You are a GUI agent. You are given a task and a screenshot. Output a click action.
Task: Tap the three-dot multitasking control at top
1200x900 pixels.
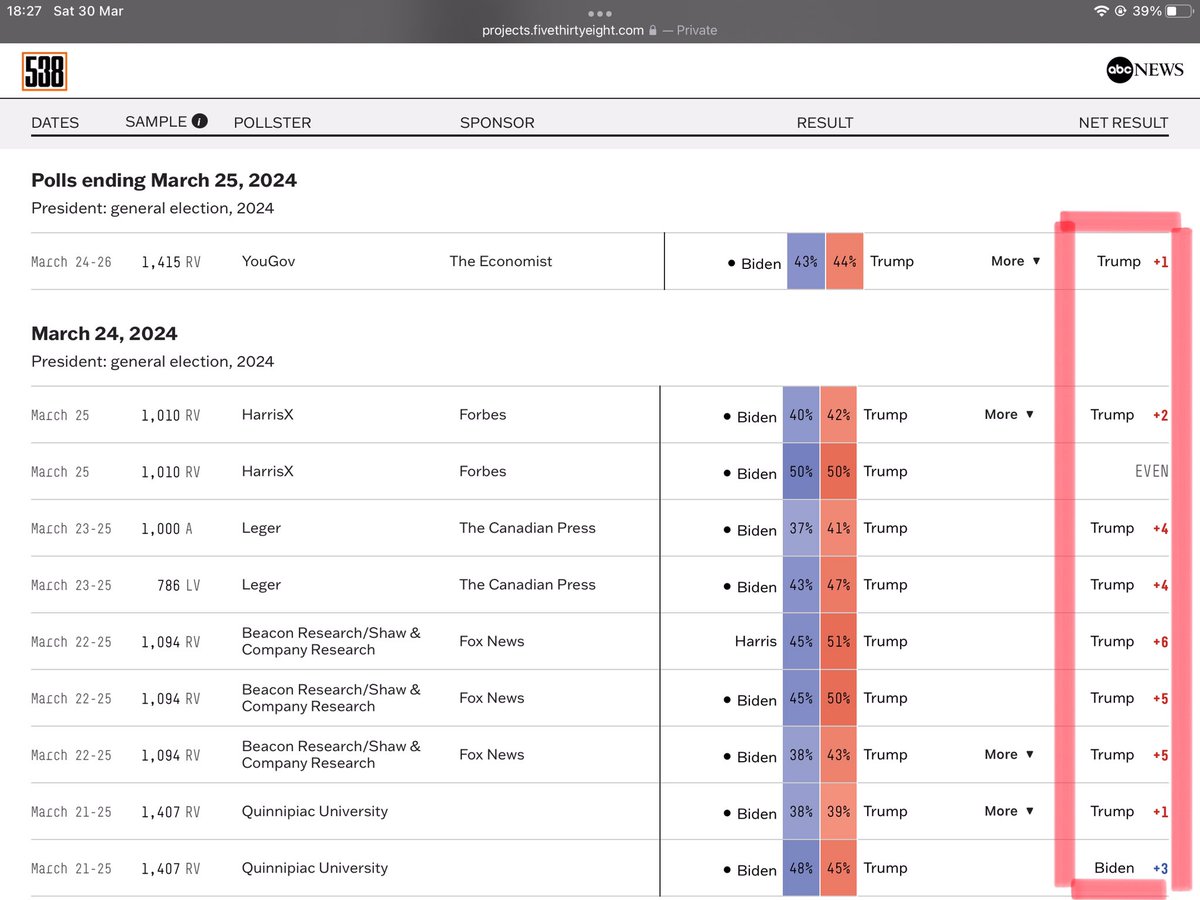pos(600,14)
